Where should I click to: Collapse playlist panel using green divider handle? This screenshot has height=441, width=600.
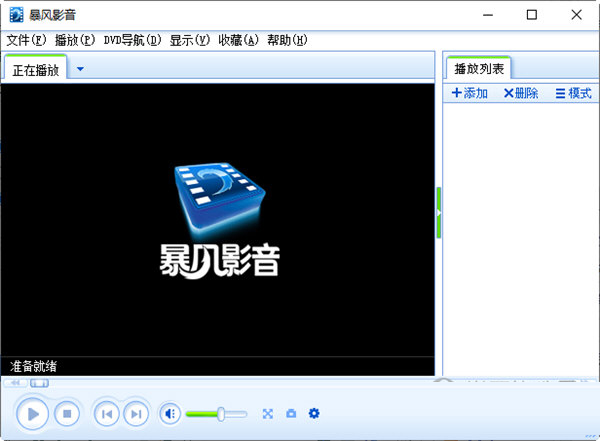point(438,212)
